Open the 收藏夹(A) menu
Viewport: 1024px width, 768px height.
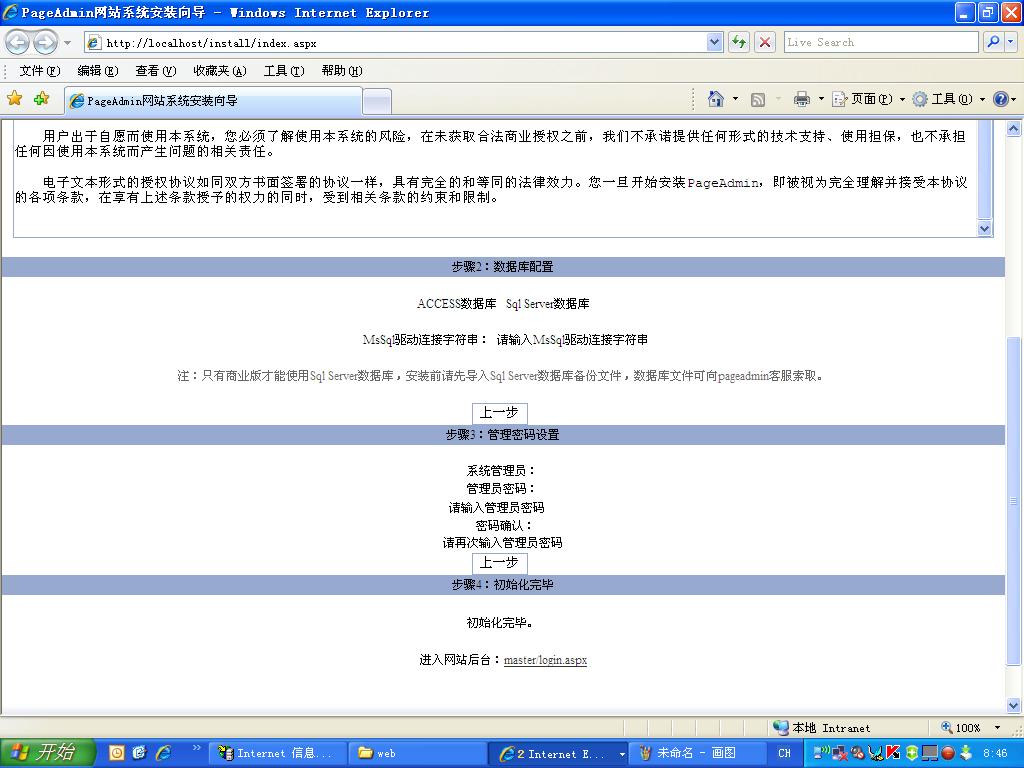click(220, 71)
